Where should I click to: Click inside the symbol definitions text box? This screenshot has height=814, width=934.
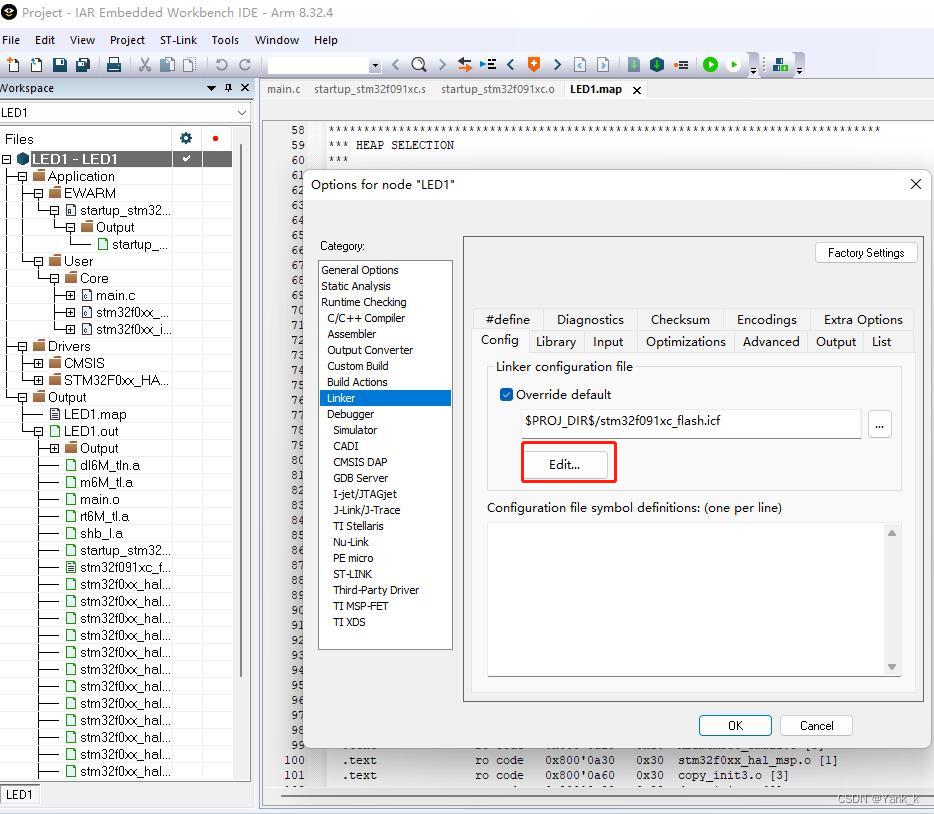686,600
